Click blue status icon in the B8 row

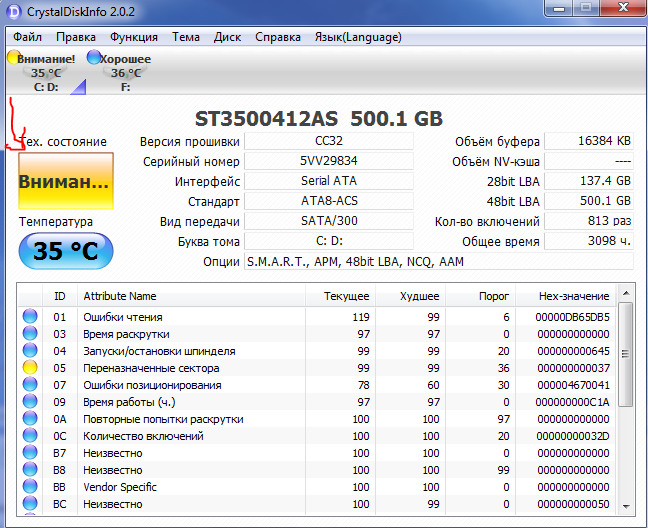coord(30,469)
